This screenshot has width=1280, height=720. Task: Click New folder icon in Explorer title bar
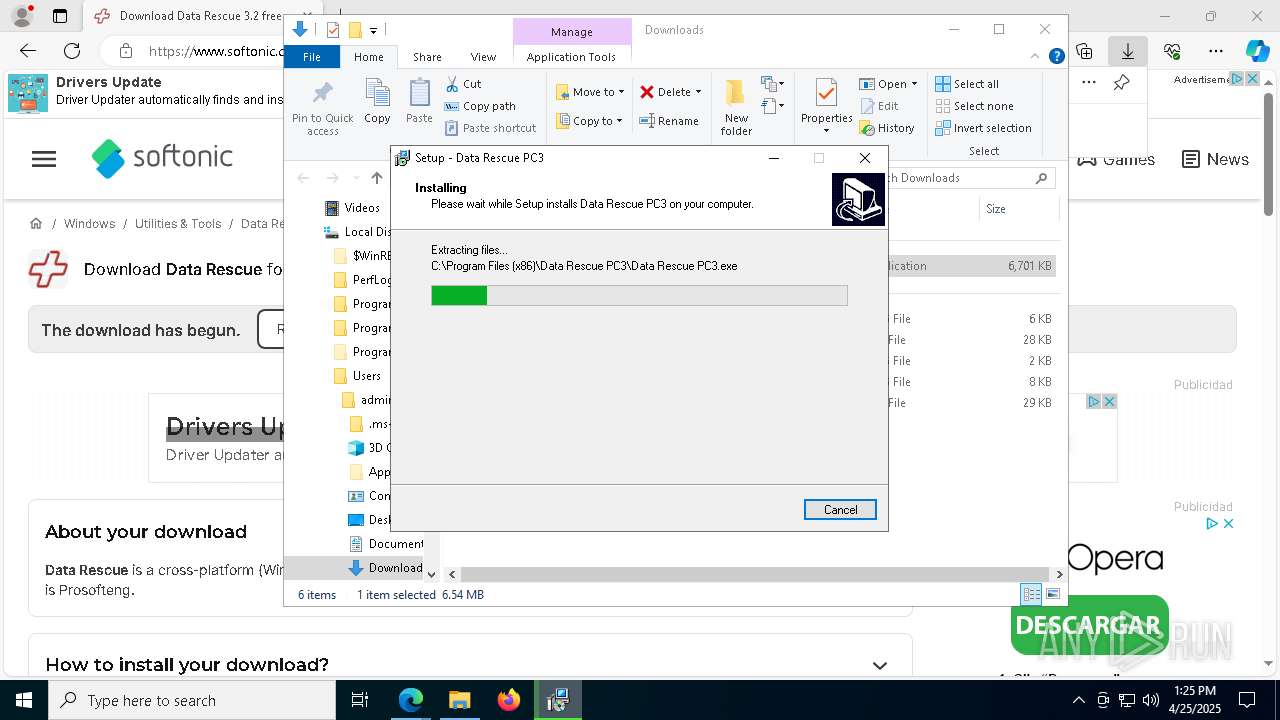click(355, 30)
